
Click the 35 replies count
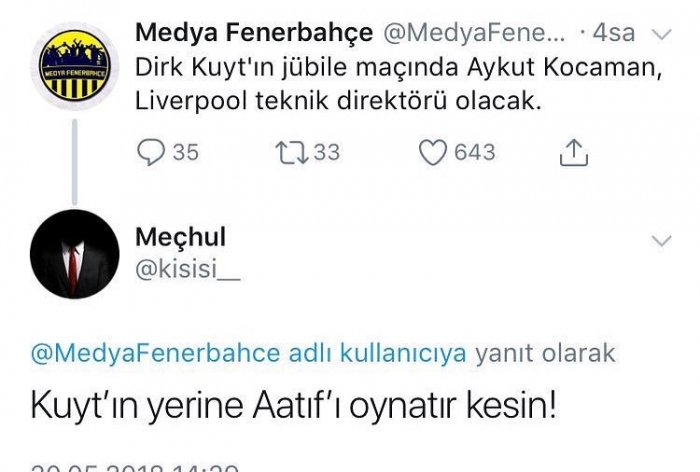click(x=186, y=152)
